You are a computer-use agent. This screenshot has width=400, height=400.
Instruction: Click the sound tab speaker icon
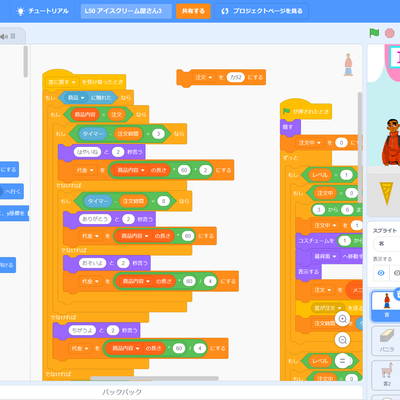click(x=4, y=36)
